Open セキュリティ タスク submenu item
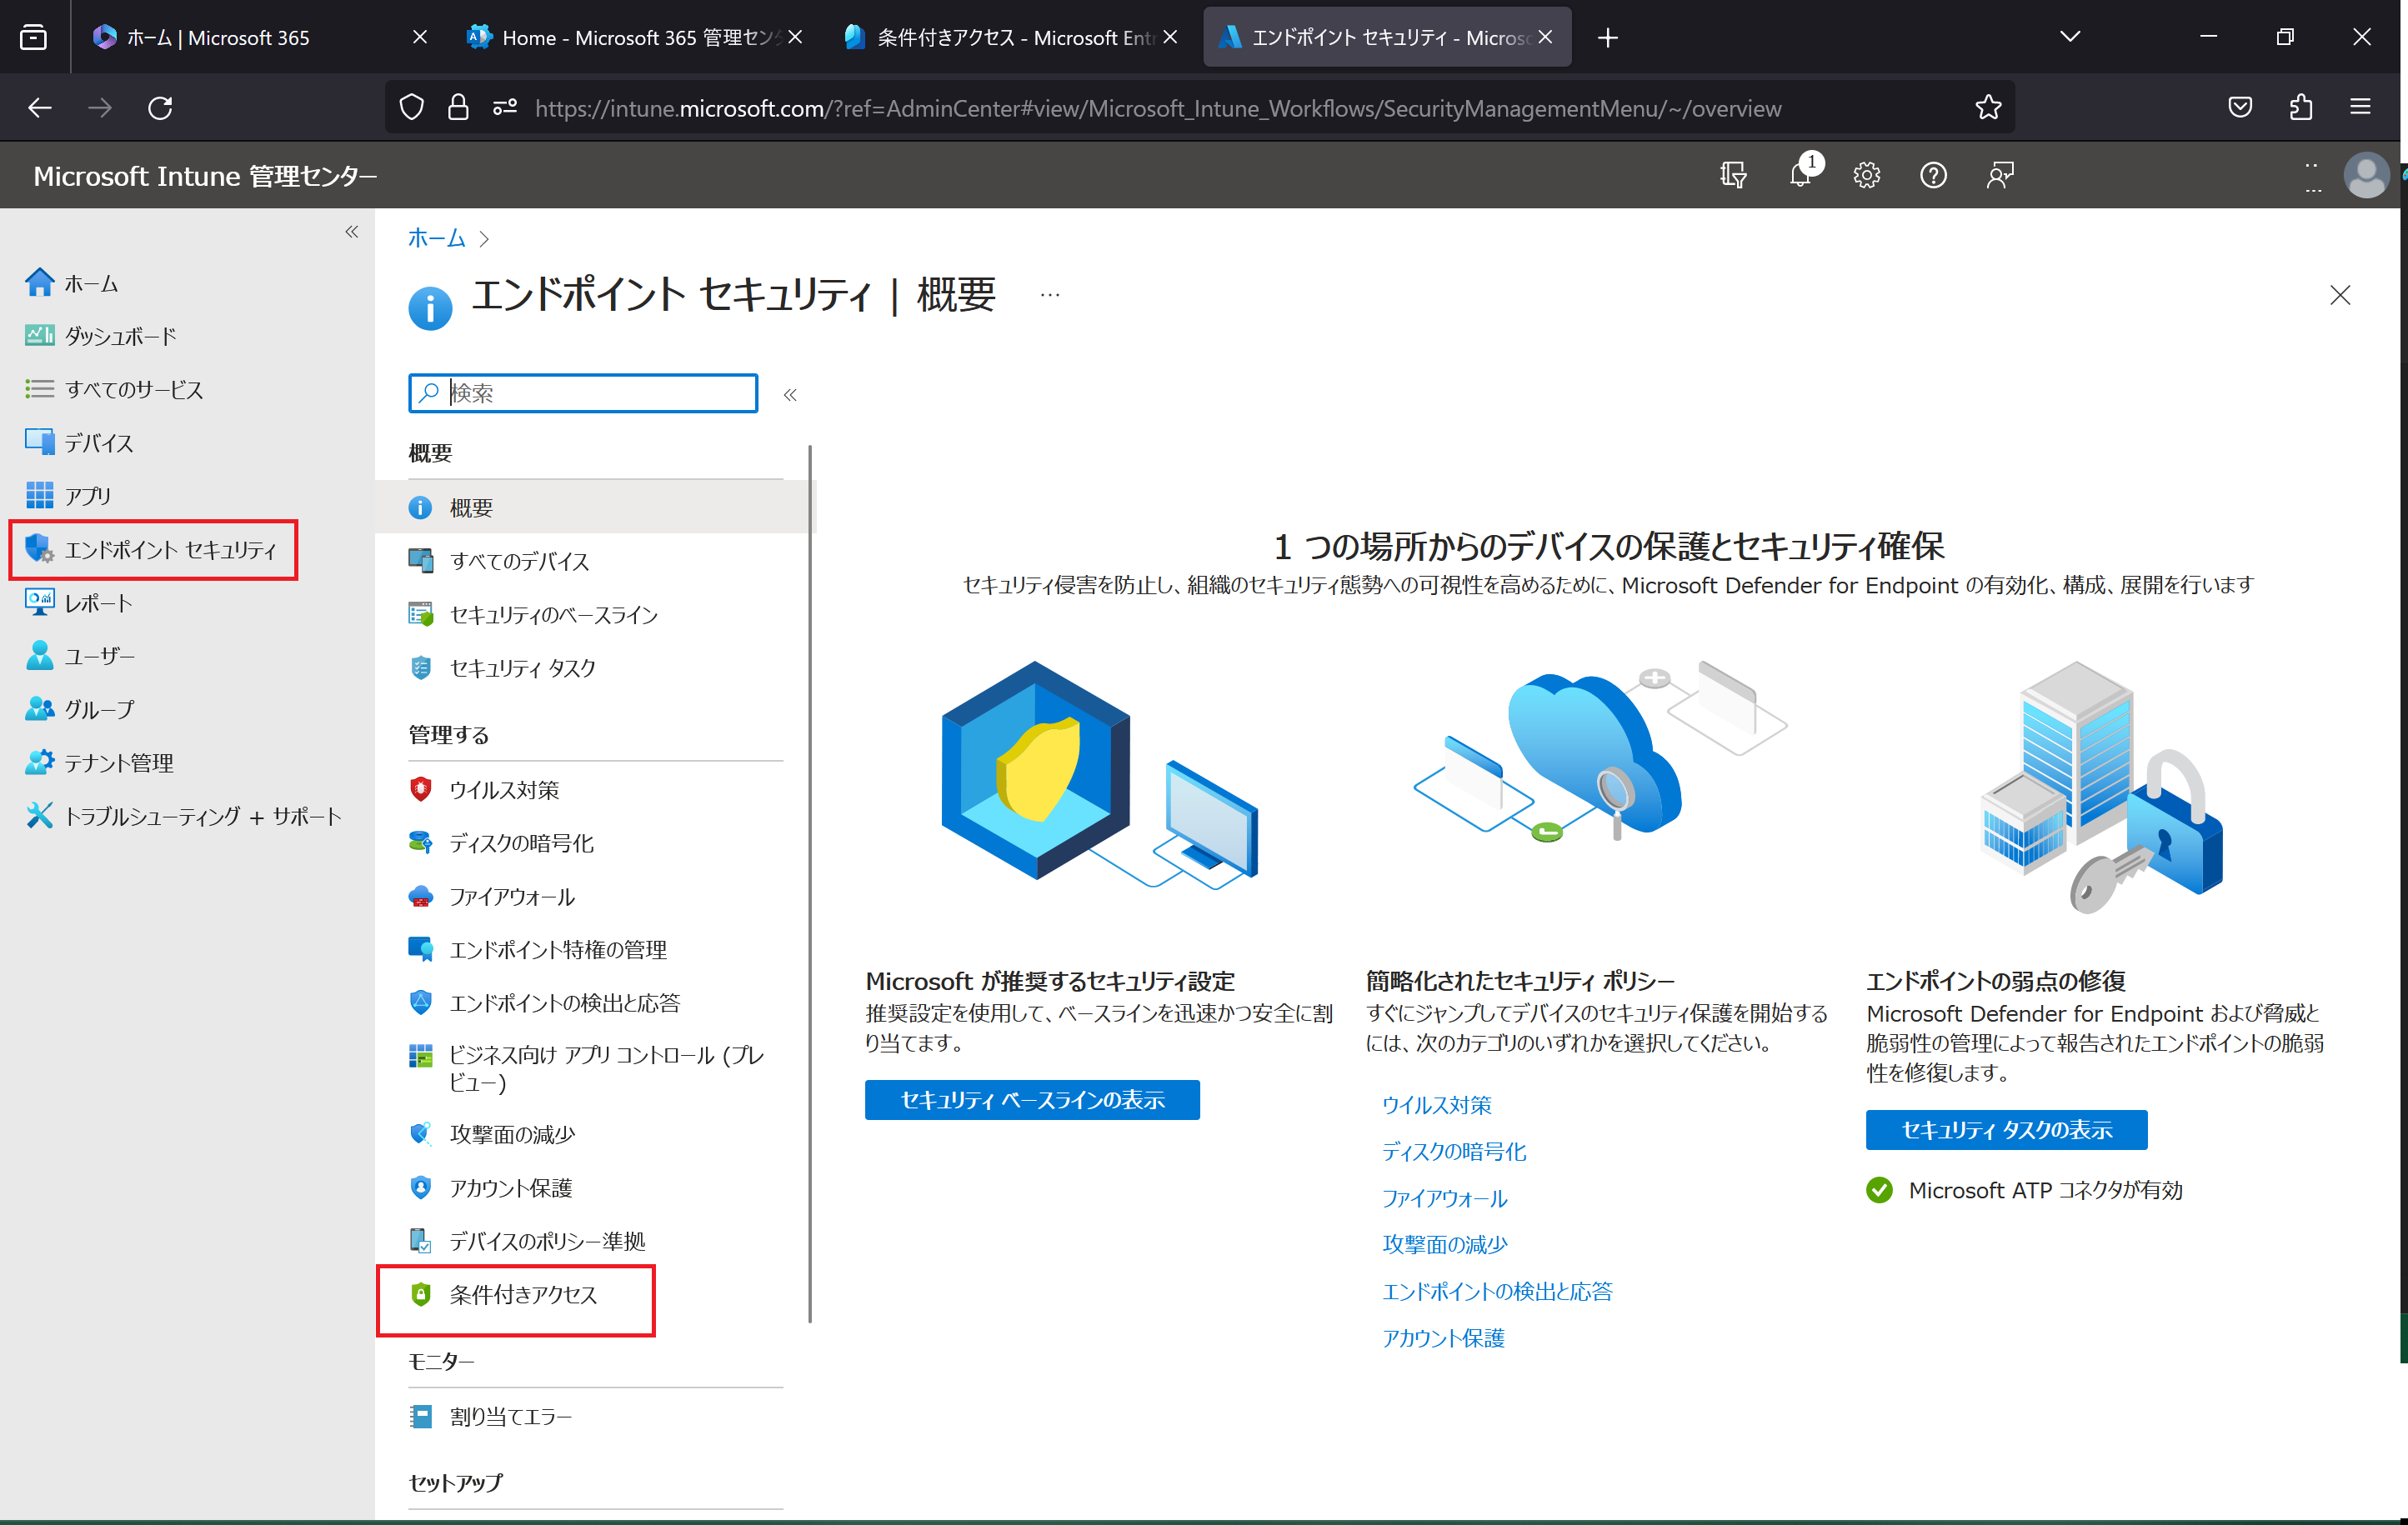 pyautogui.click(x=501, y=667)
